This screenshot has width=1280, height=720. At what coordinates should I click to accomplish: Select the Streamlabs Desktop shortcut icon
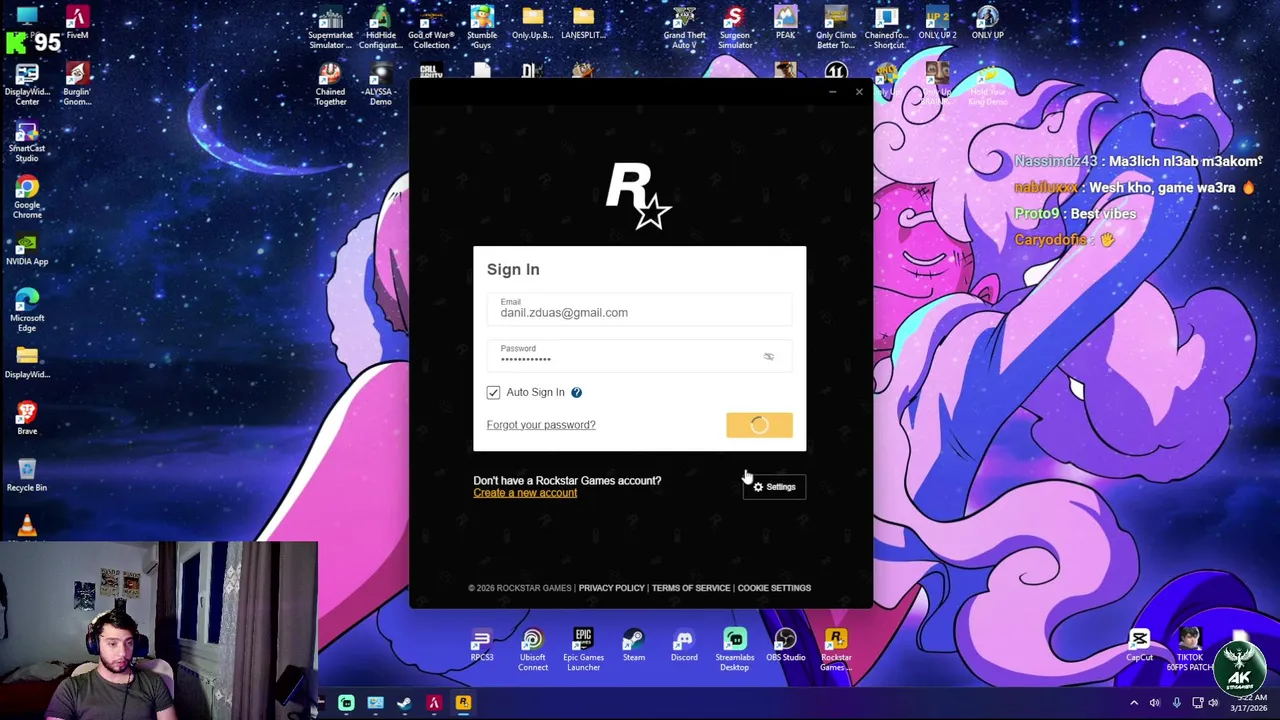pos(735,650)
